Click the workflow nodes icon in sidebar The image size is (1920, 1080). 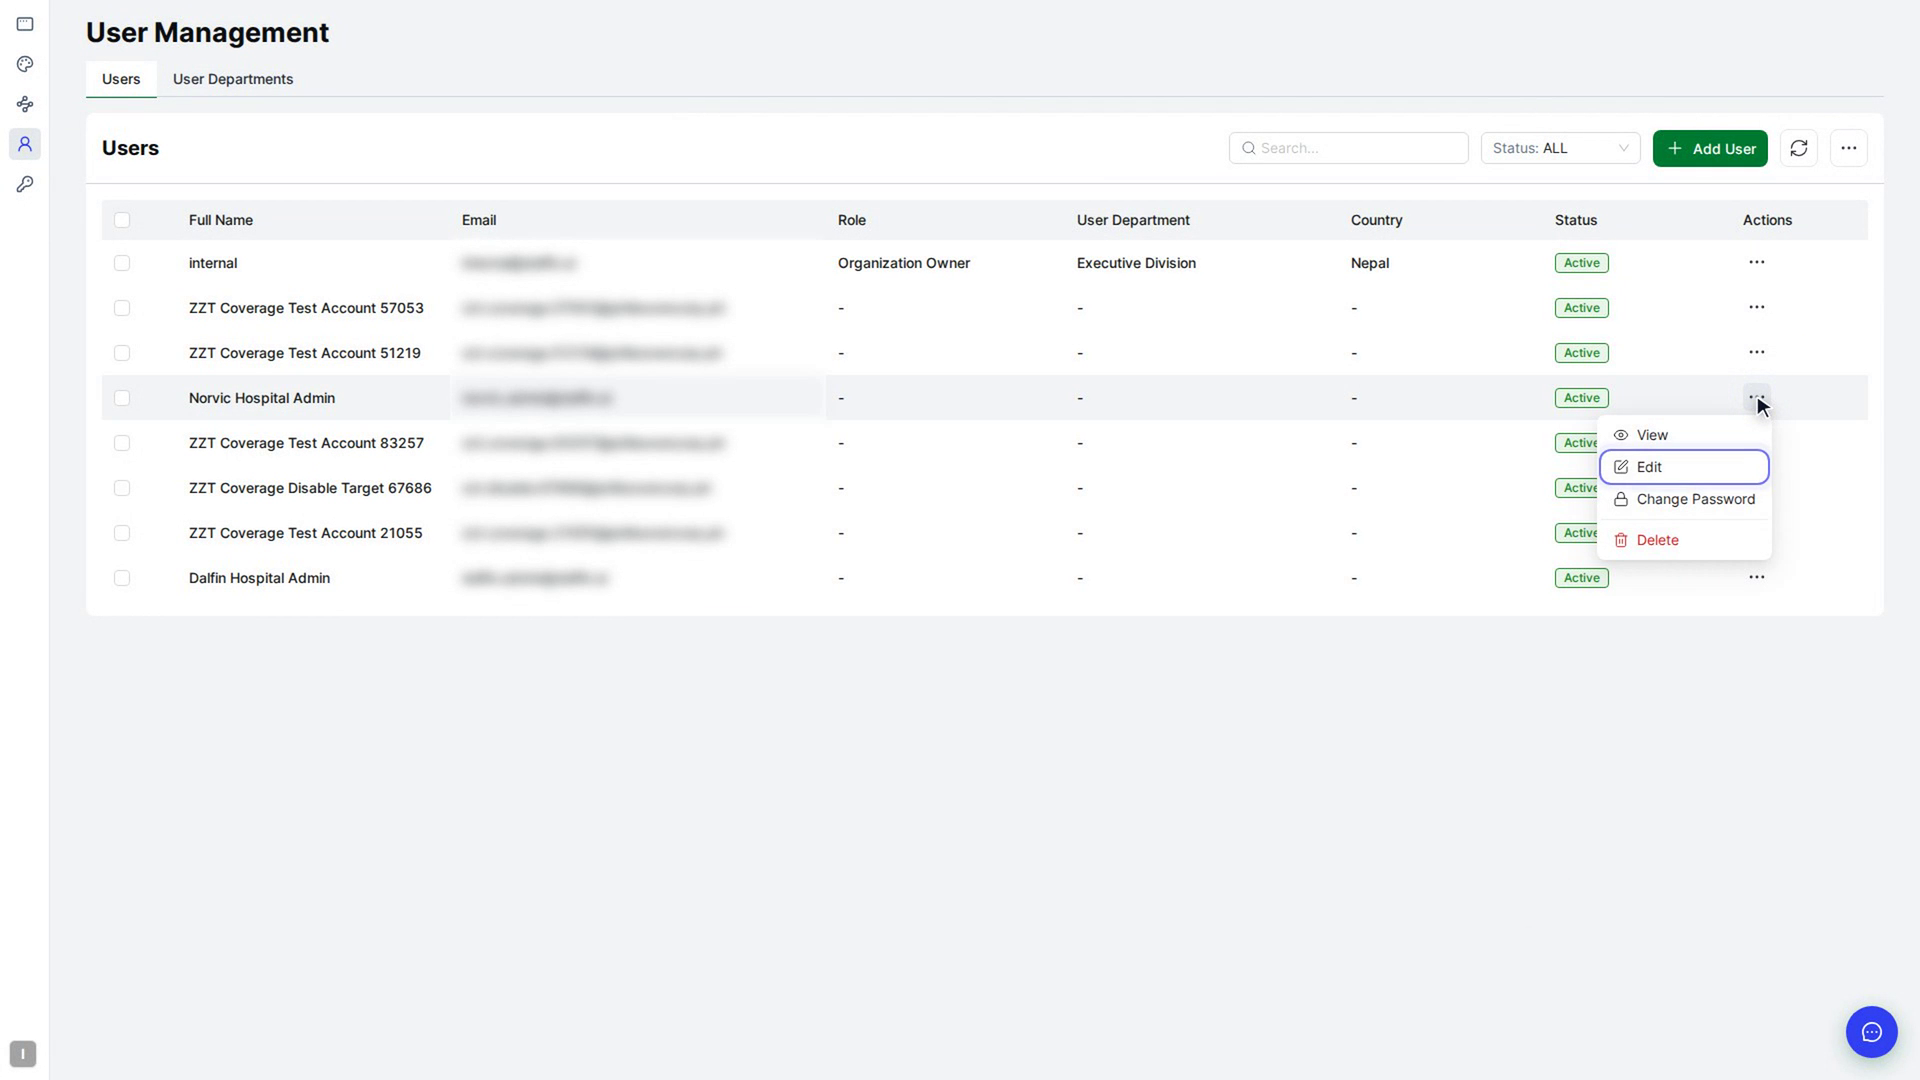[x=25, y=104]
